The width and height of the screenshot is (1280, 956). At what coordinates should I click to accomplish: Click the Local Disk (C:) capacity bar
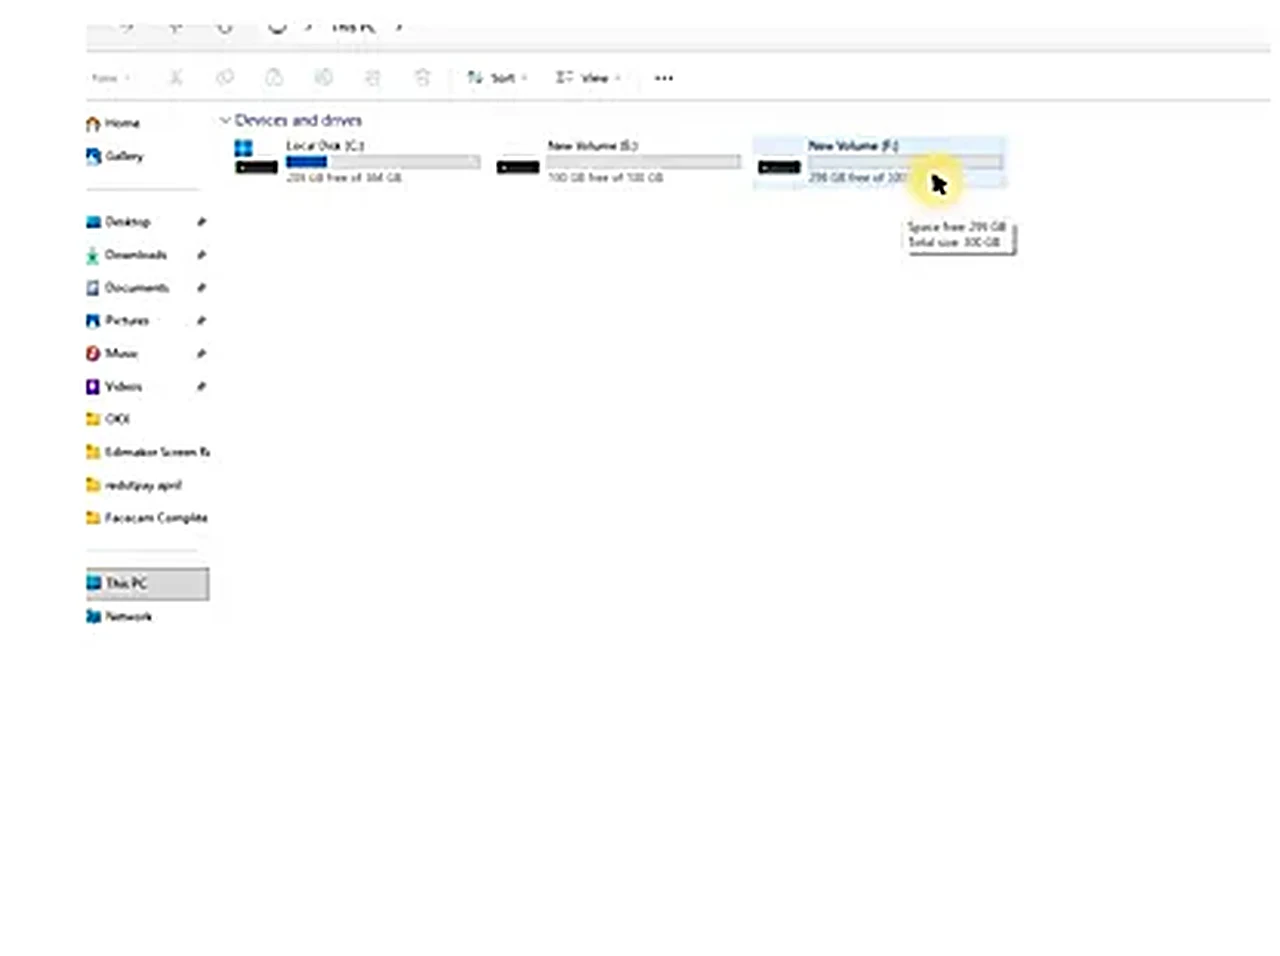coord(383,161)
